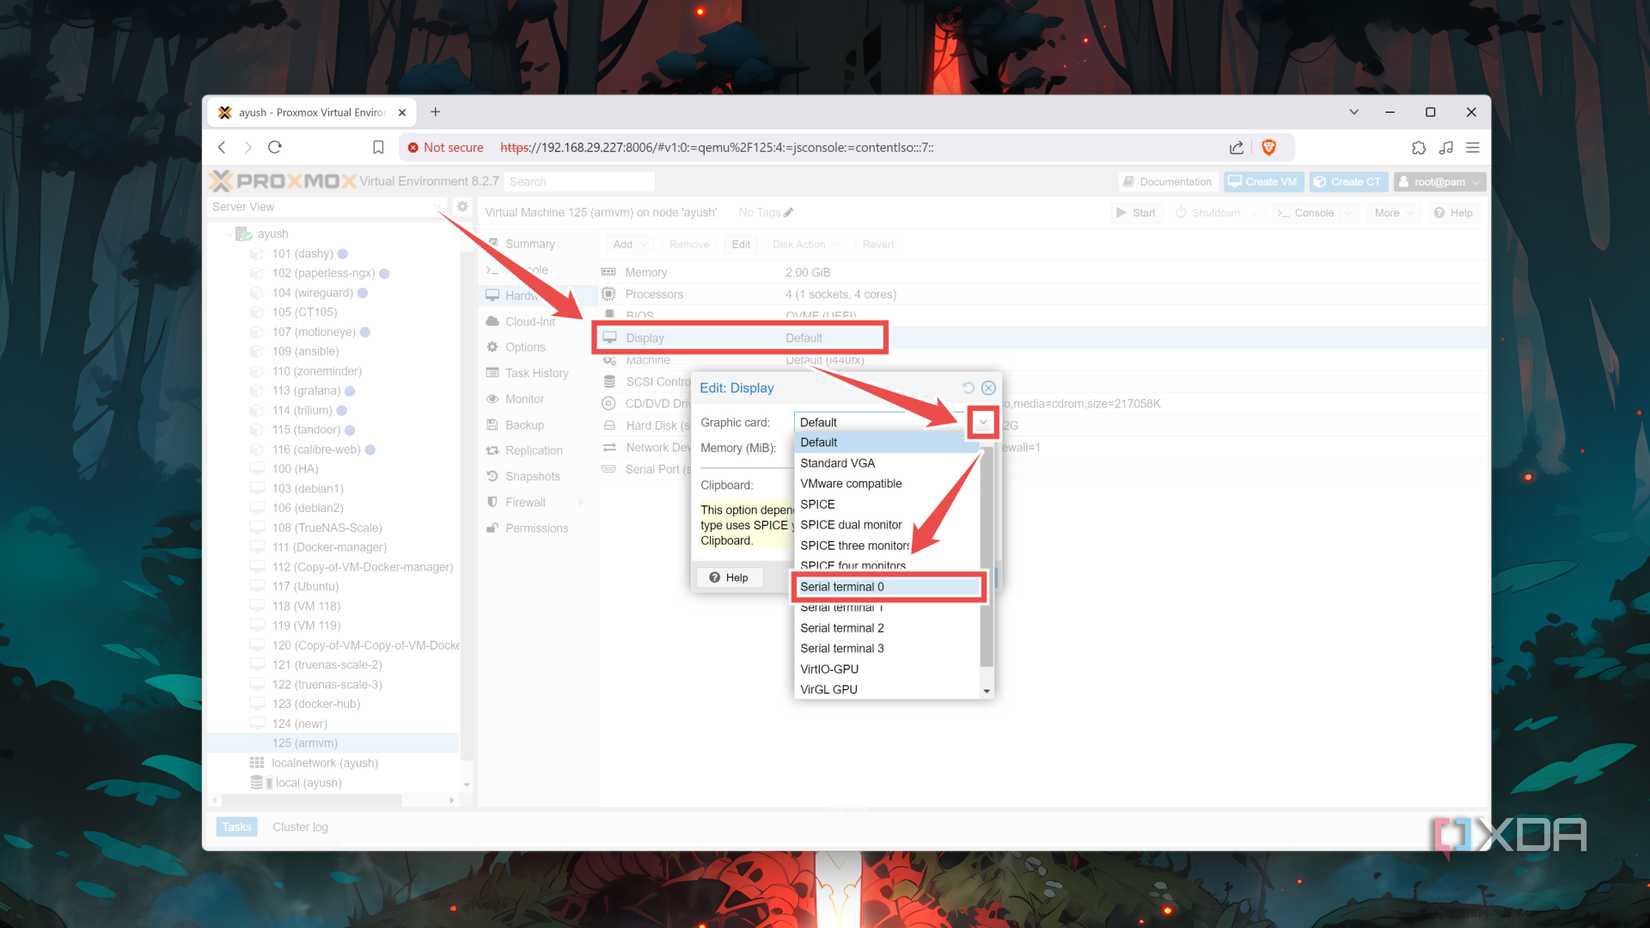Open the Server View settings gear
1650x928 pixels.
[x=462, y=206]
